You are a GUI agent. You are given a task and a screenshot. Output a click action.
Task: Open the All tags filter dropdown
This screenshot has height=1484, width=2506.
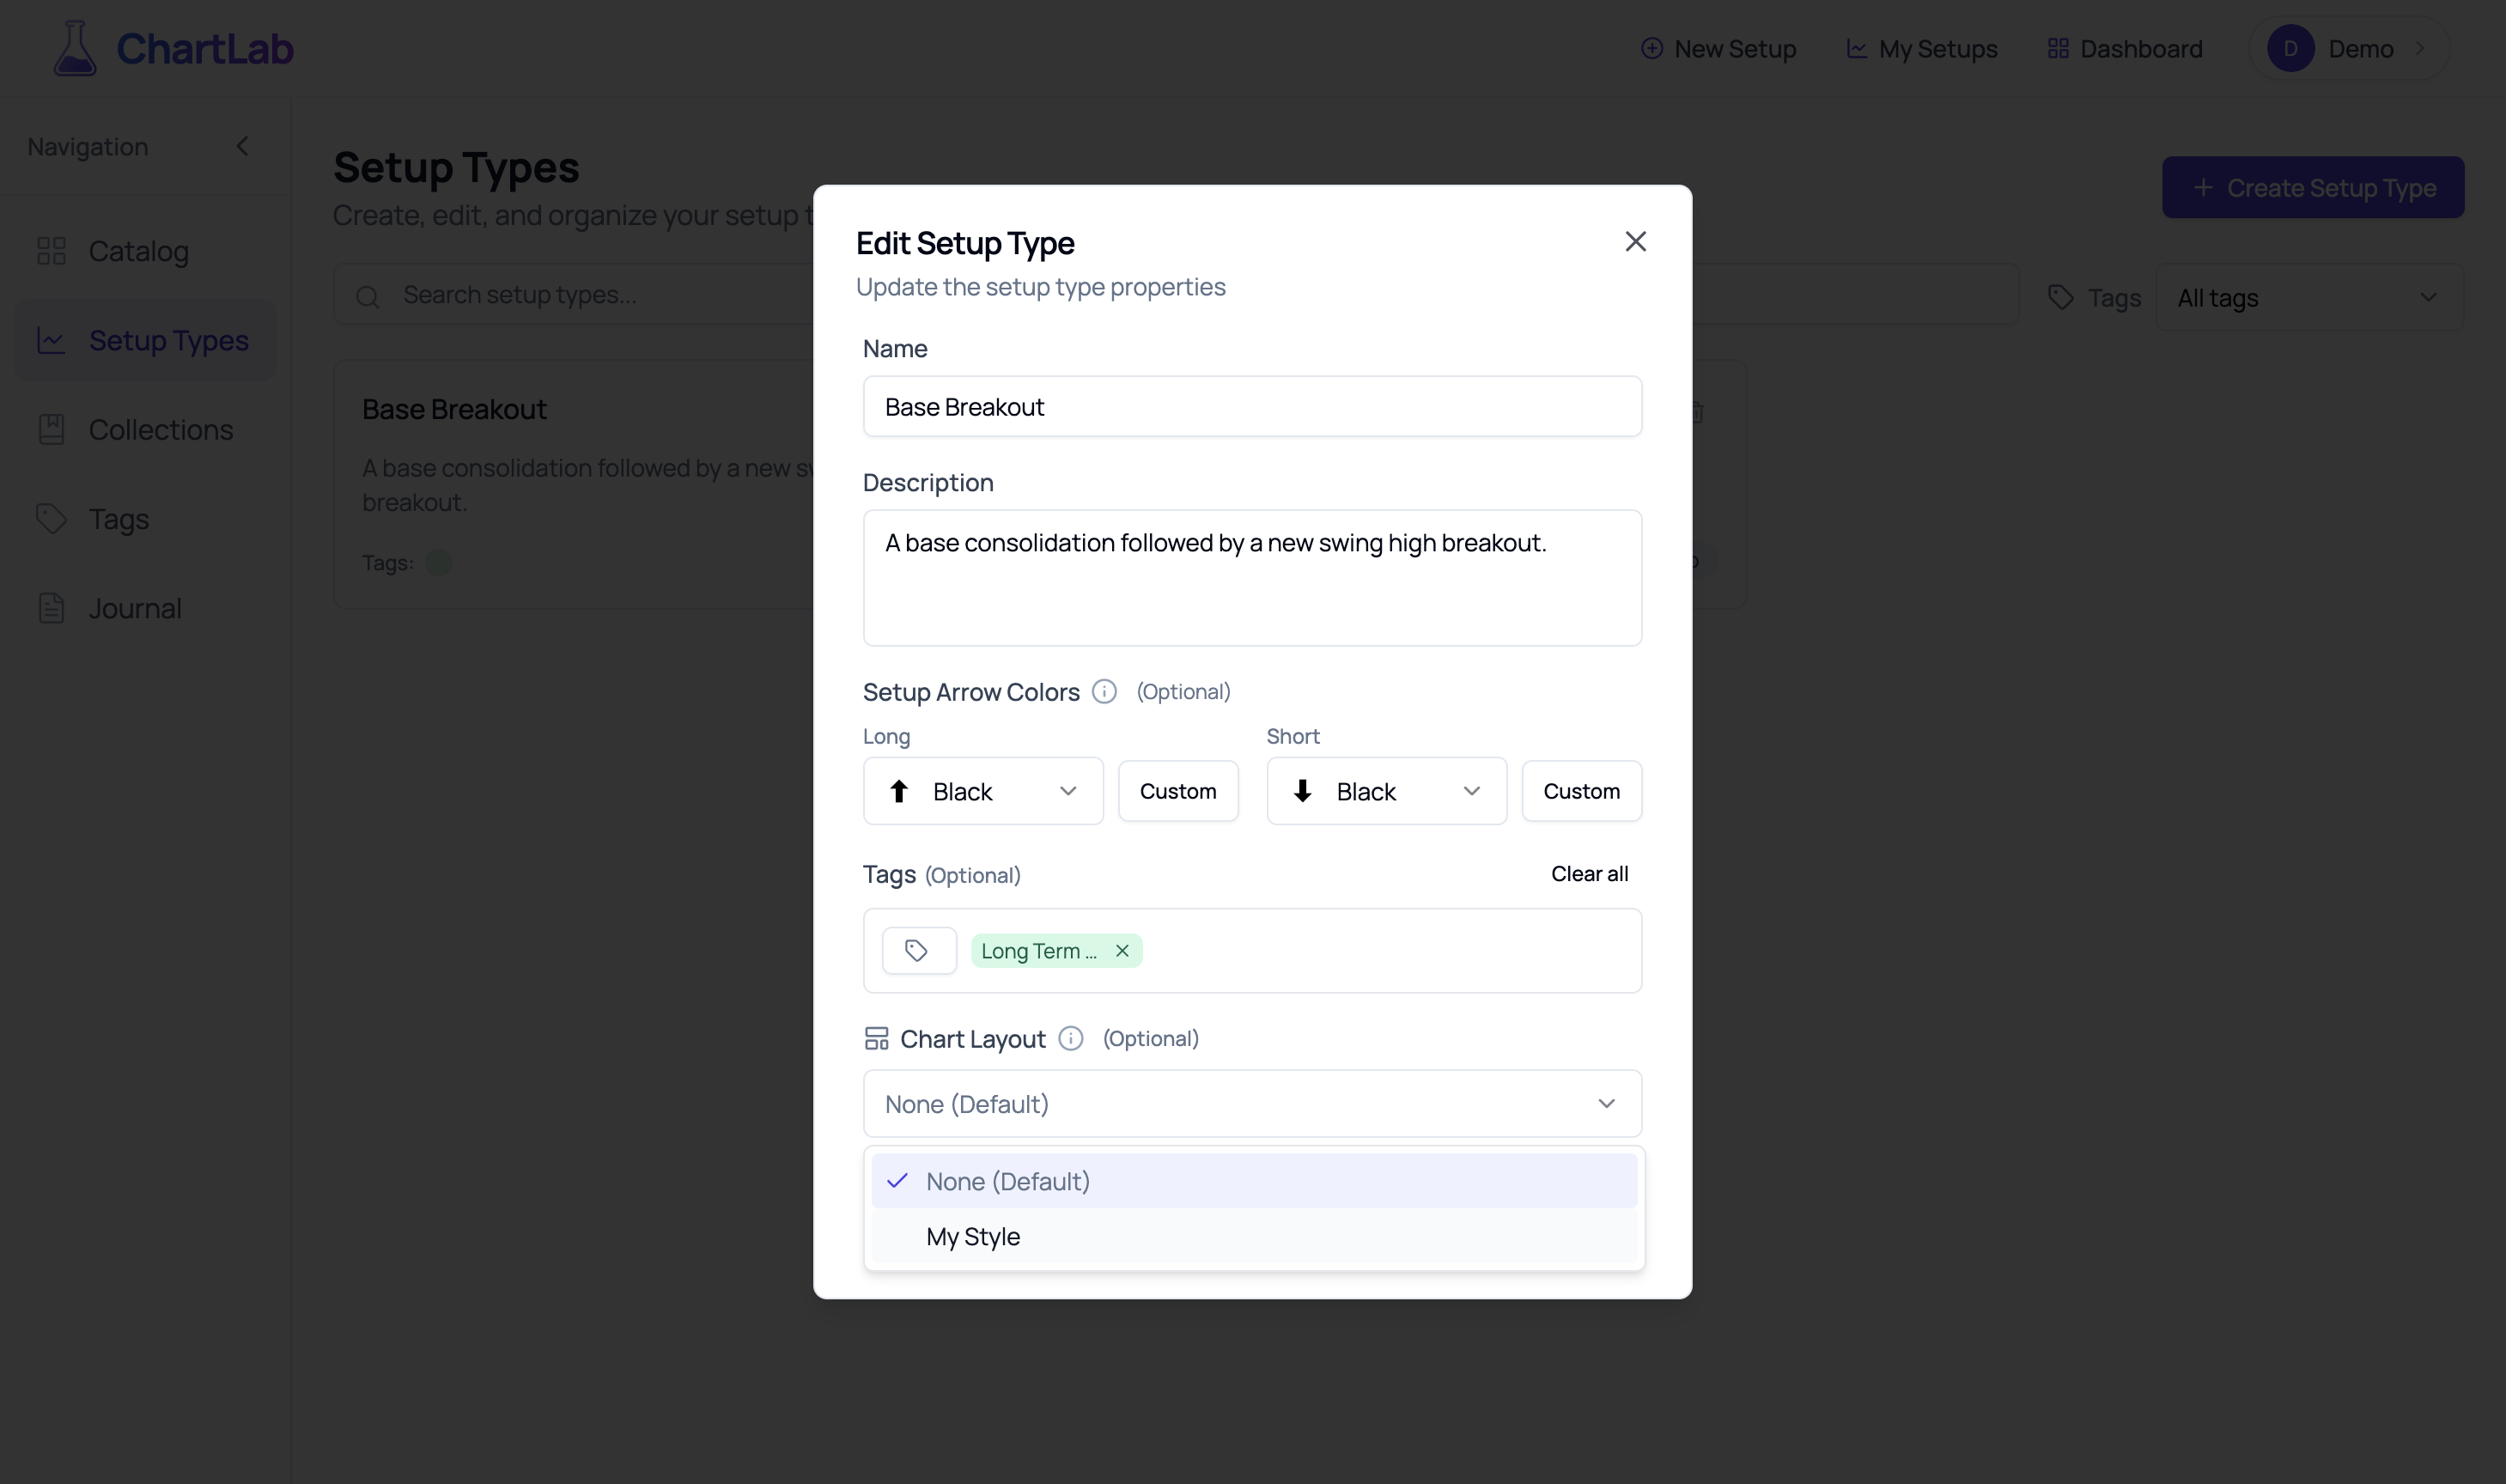pos(2309,297)
